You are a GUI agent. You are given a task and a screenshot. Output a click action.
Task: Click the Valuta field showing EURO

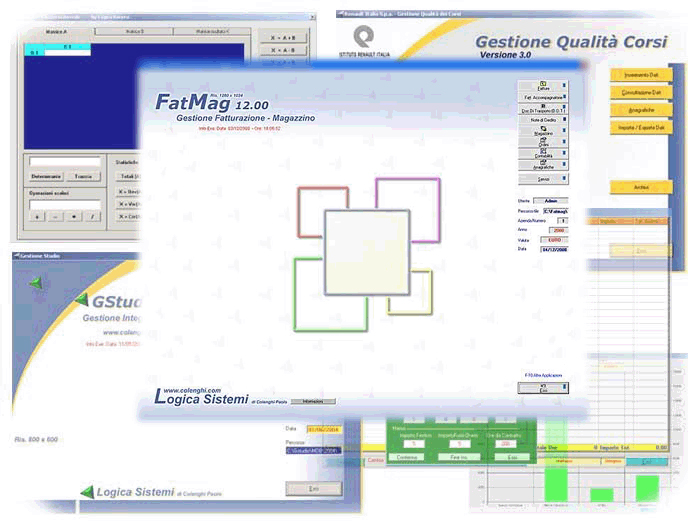tap(555, 240)
